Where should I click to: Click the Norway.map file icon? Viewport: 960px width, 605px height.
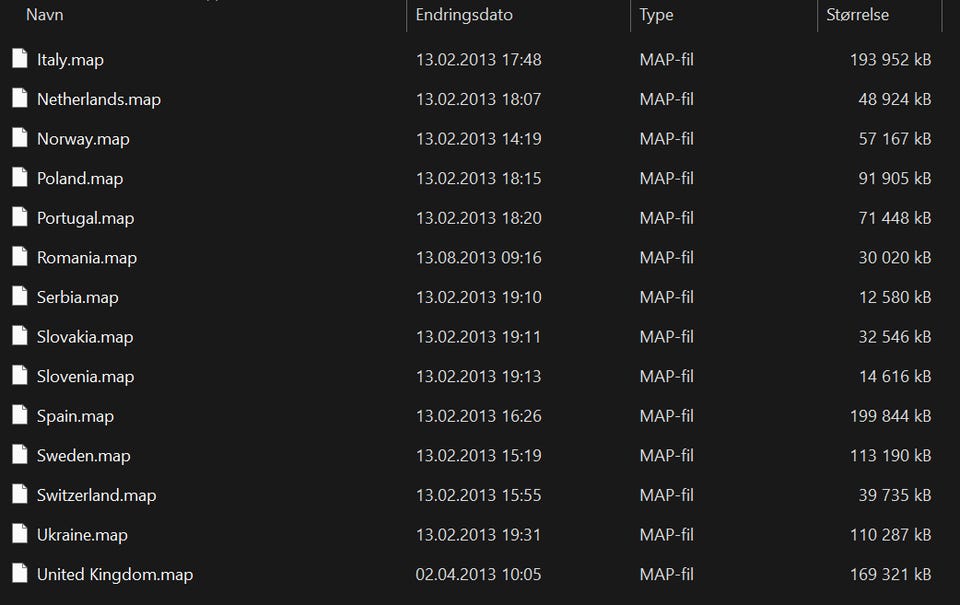tap(20, 138)
